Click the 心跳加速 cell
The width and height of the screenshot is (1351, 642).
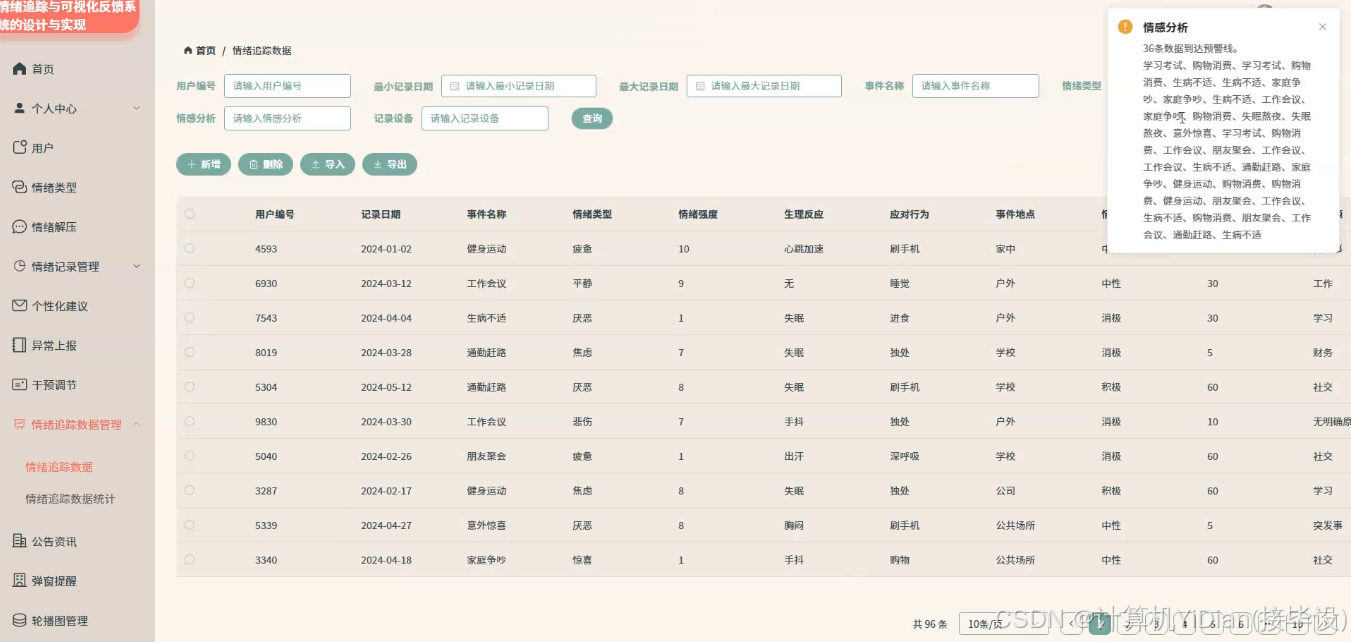point(804,249)
